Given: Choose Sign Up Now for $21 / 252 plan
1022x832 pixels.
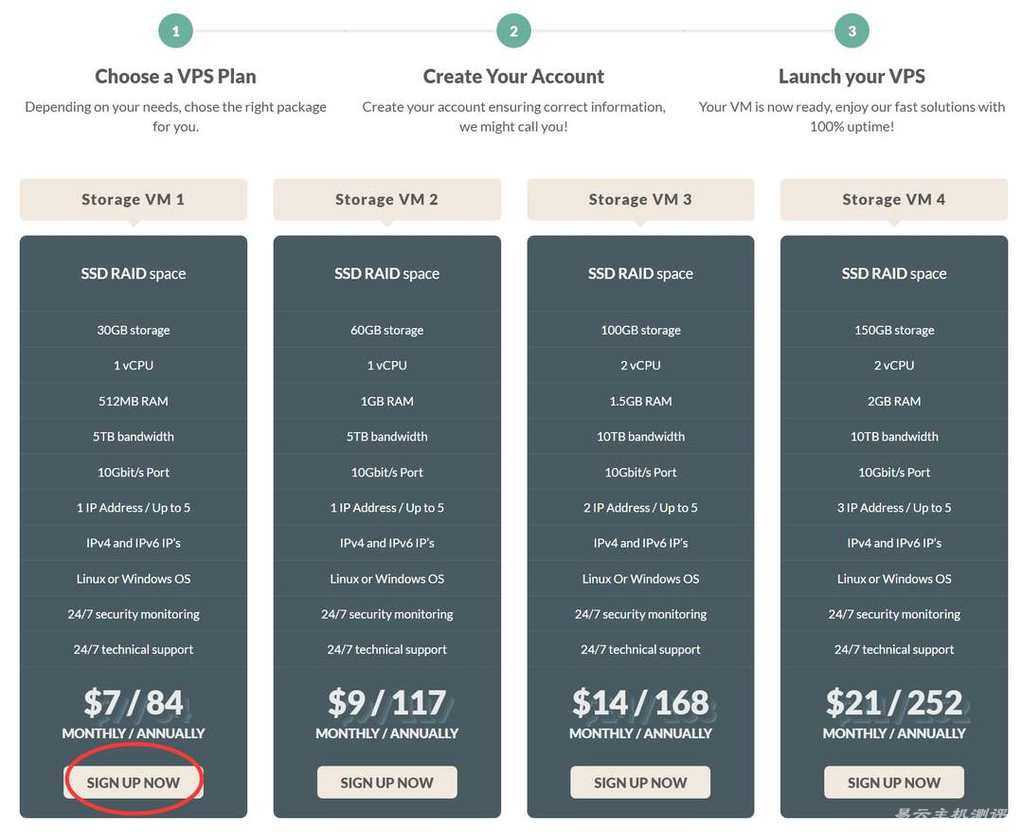Looking at the screenshot, I should click(894, 782).
